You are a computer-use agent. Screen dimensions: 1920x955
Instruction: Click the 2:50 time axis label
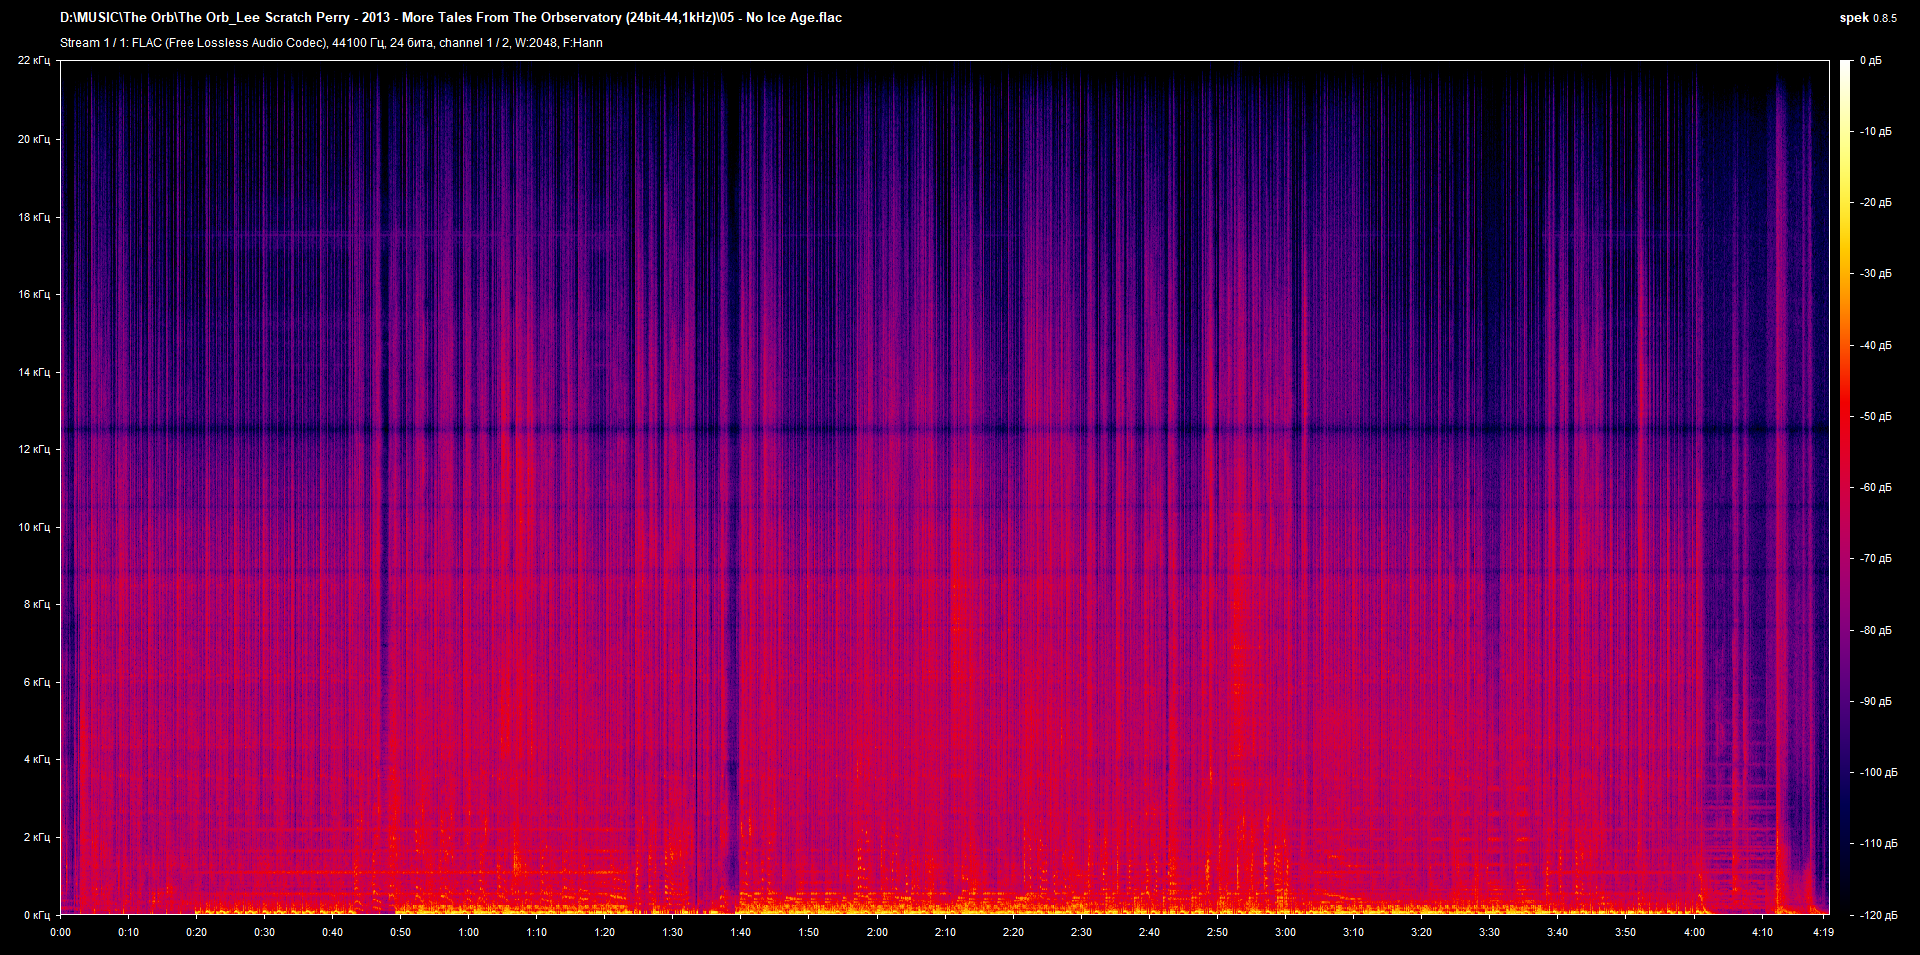coord(1217,932)
